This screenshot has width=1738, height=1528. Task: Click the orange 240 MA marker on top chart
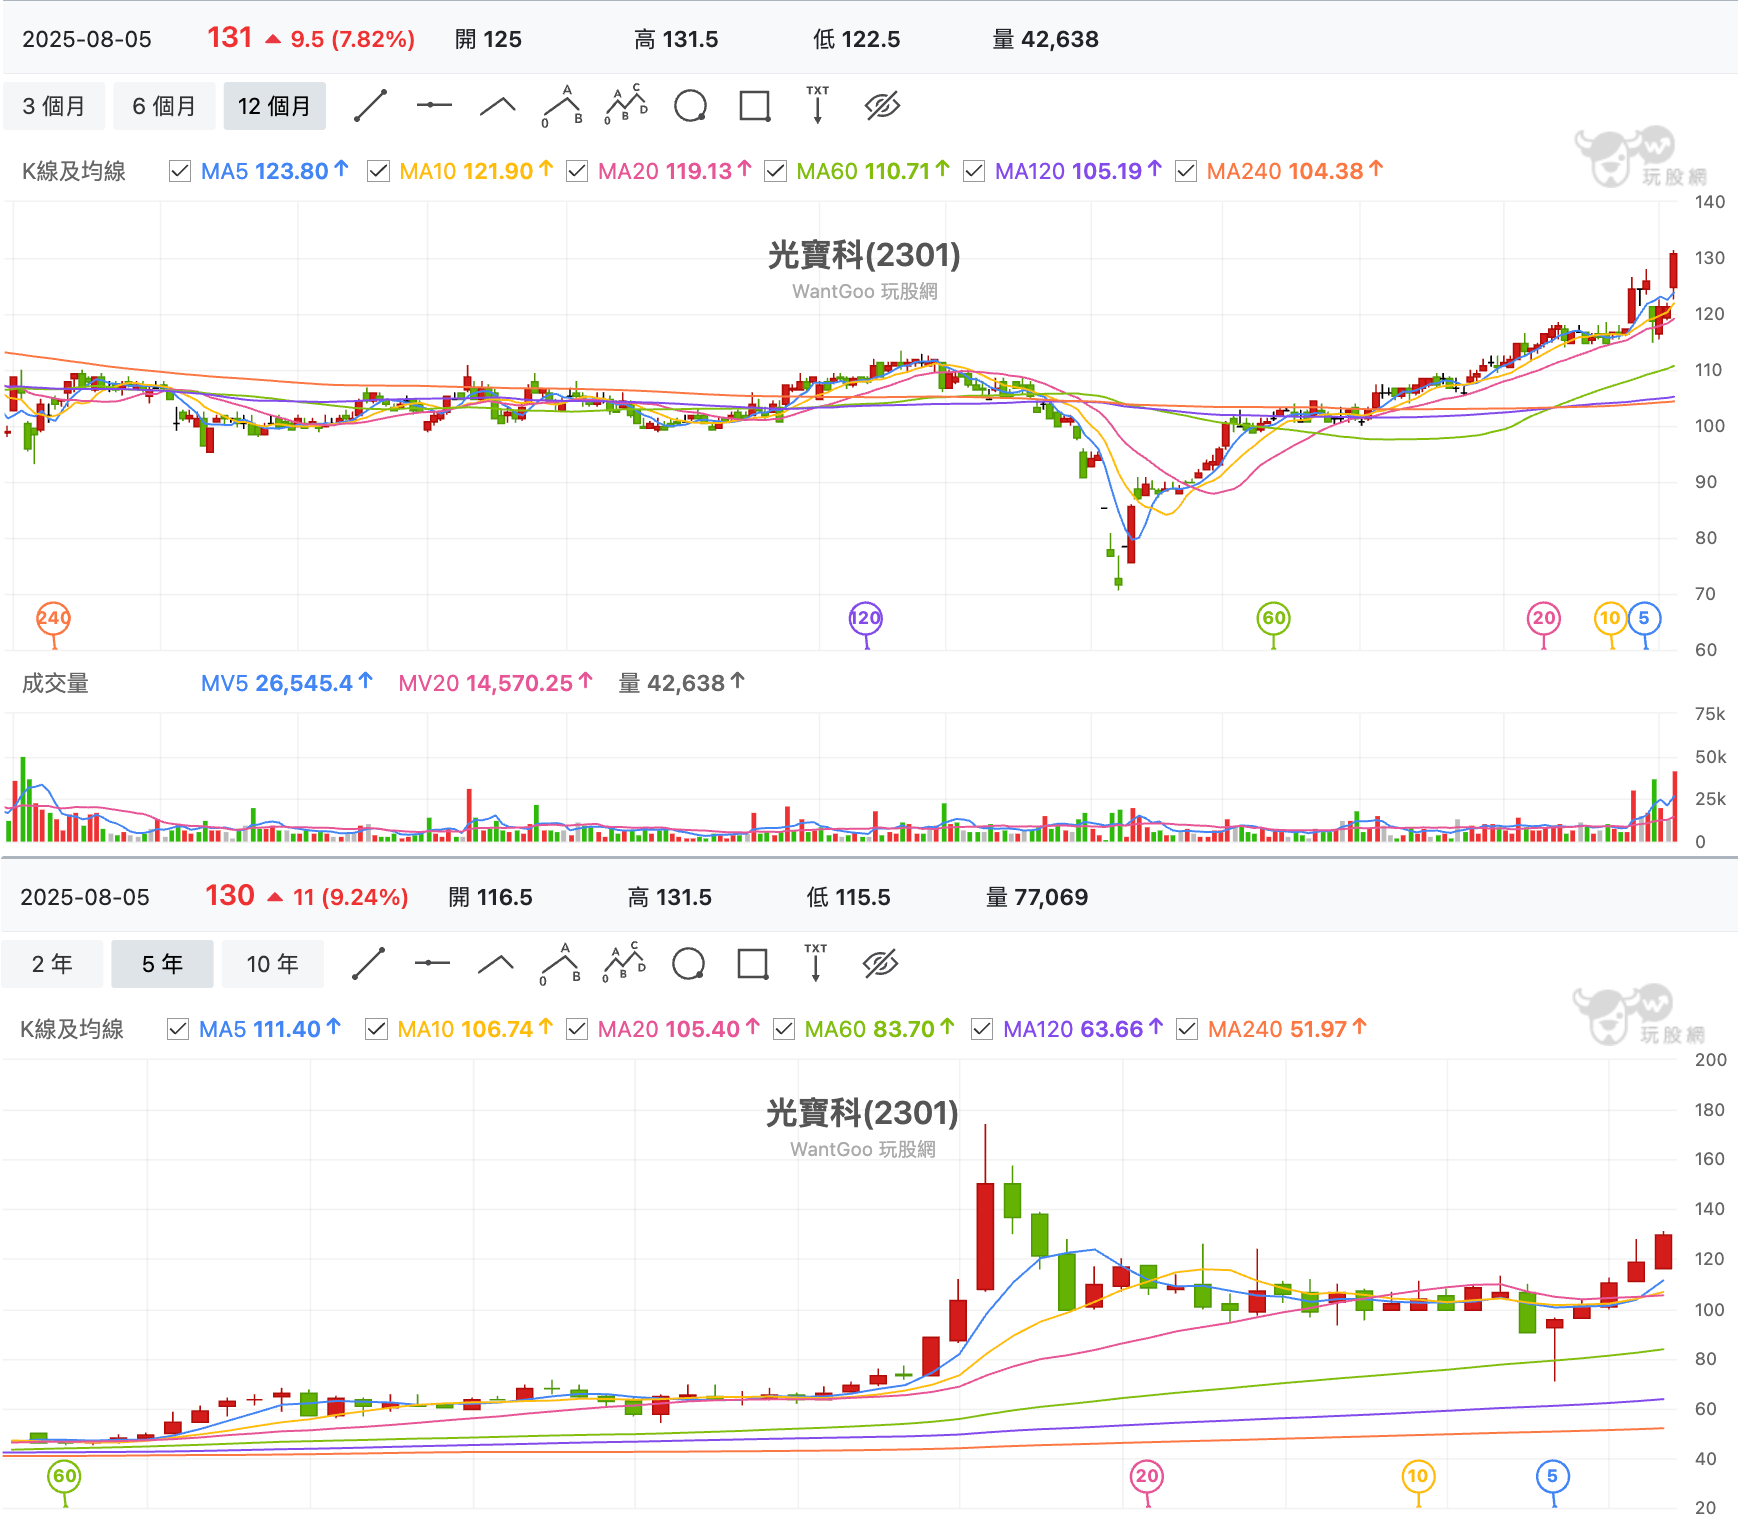pos(54,619)
